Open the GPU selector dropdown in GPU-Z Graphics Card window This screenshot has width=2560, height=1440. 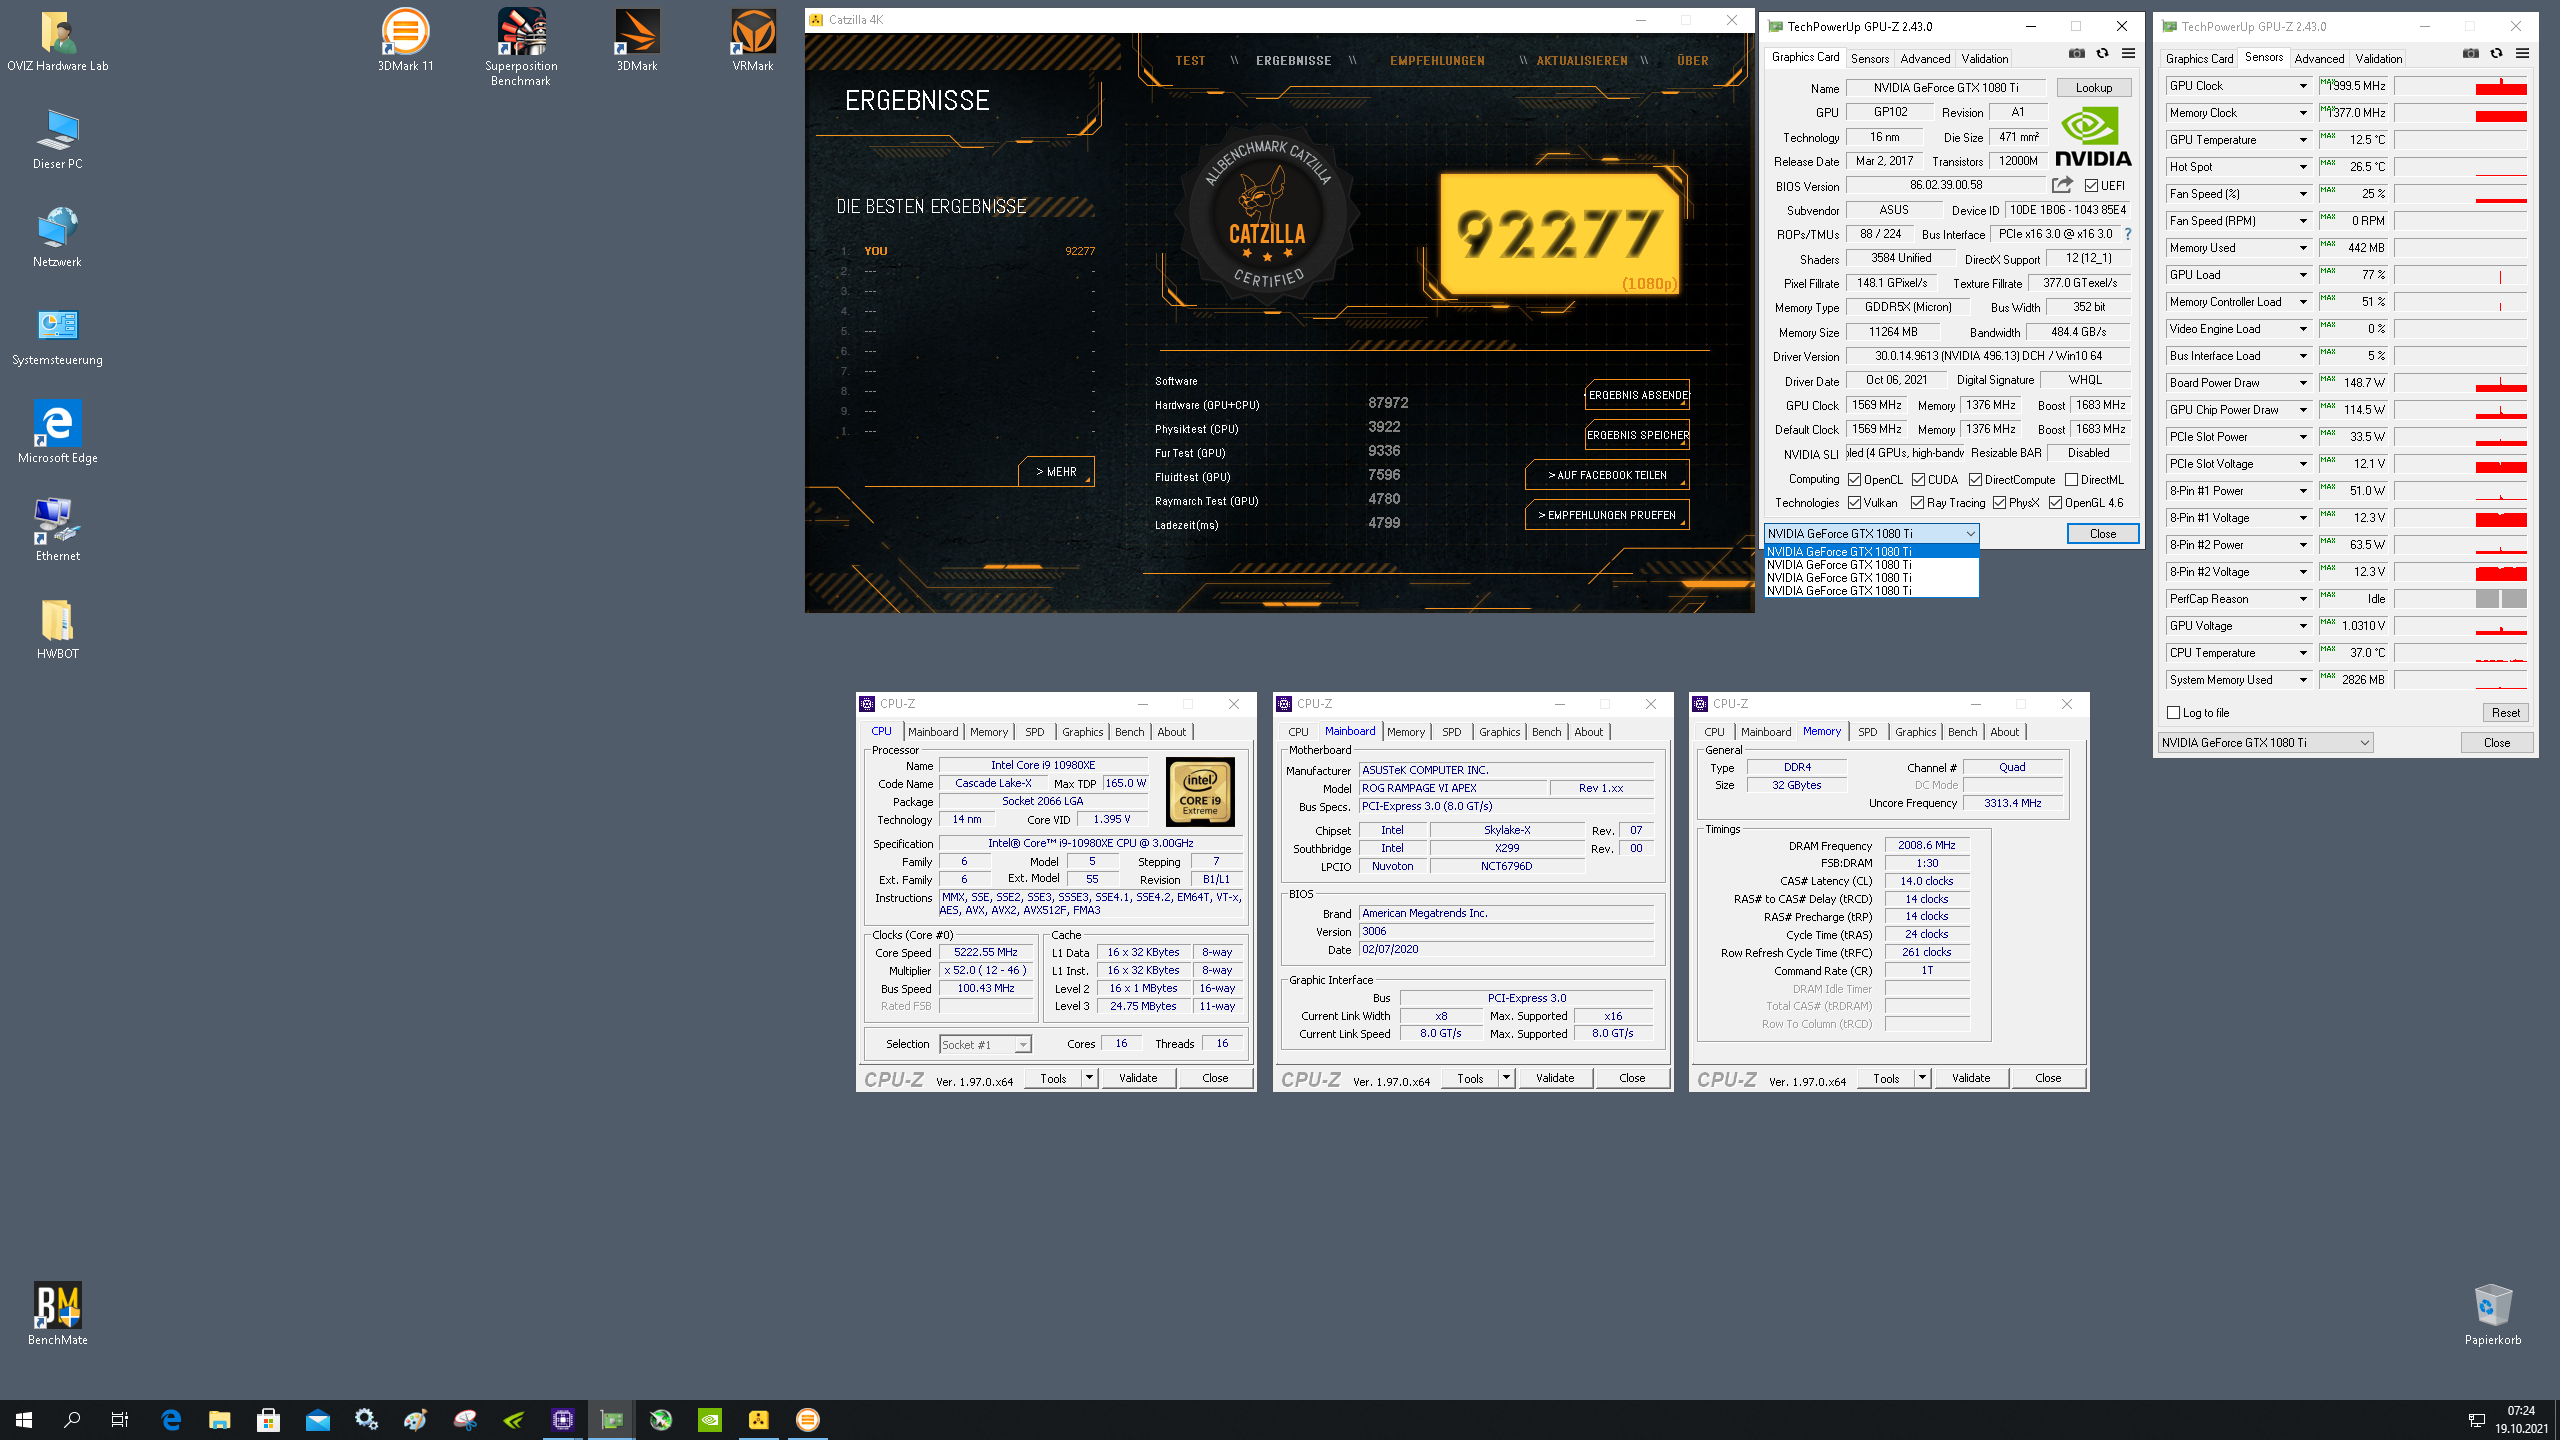[1871, 534]
